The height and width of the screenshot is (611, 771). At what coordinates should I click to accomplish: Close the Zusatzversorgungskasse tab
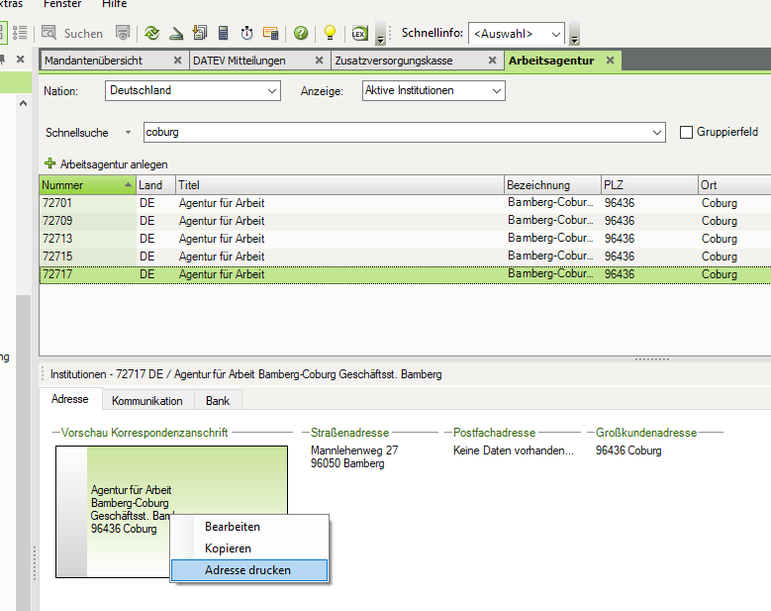[x=492, y=60]
